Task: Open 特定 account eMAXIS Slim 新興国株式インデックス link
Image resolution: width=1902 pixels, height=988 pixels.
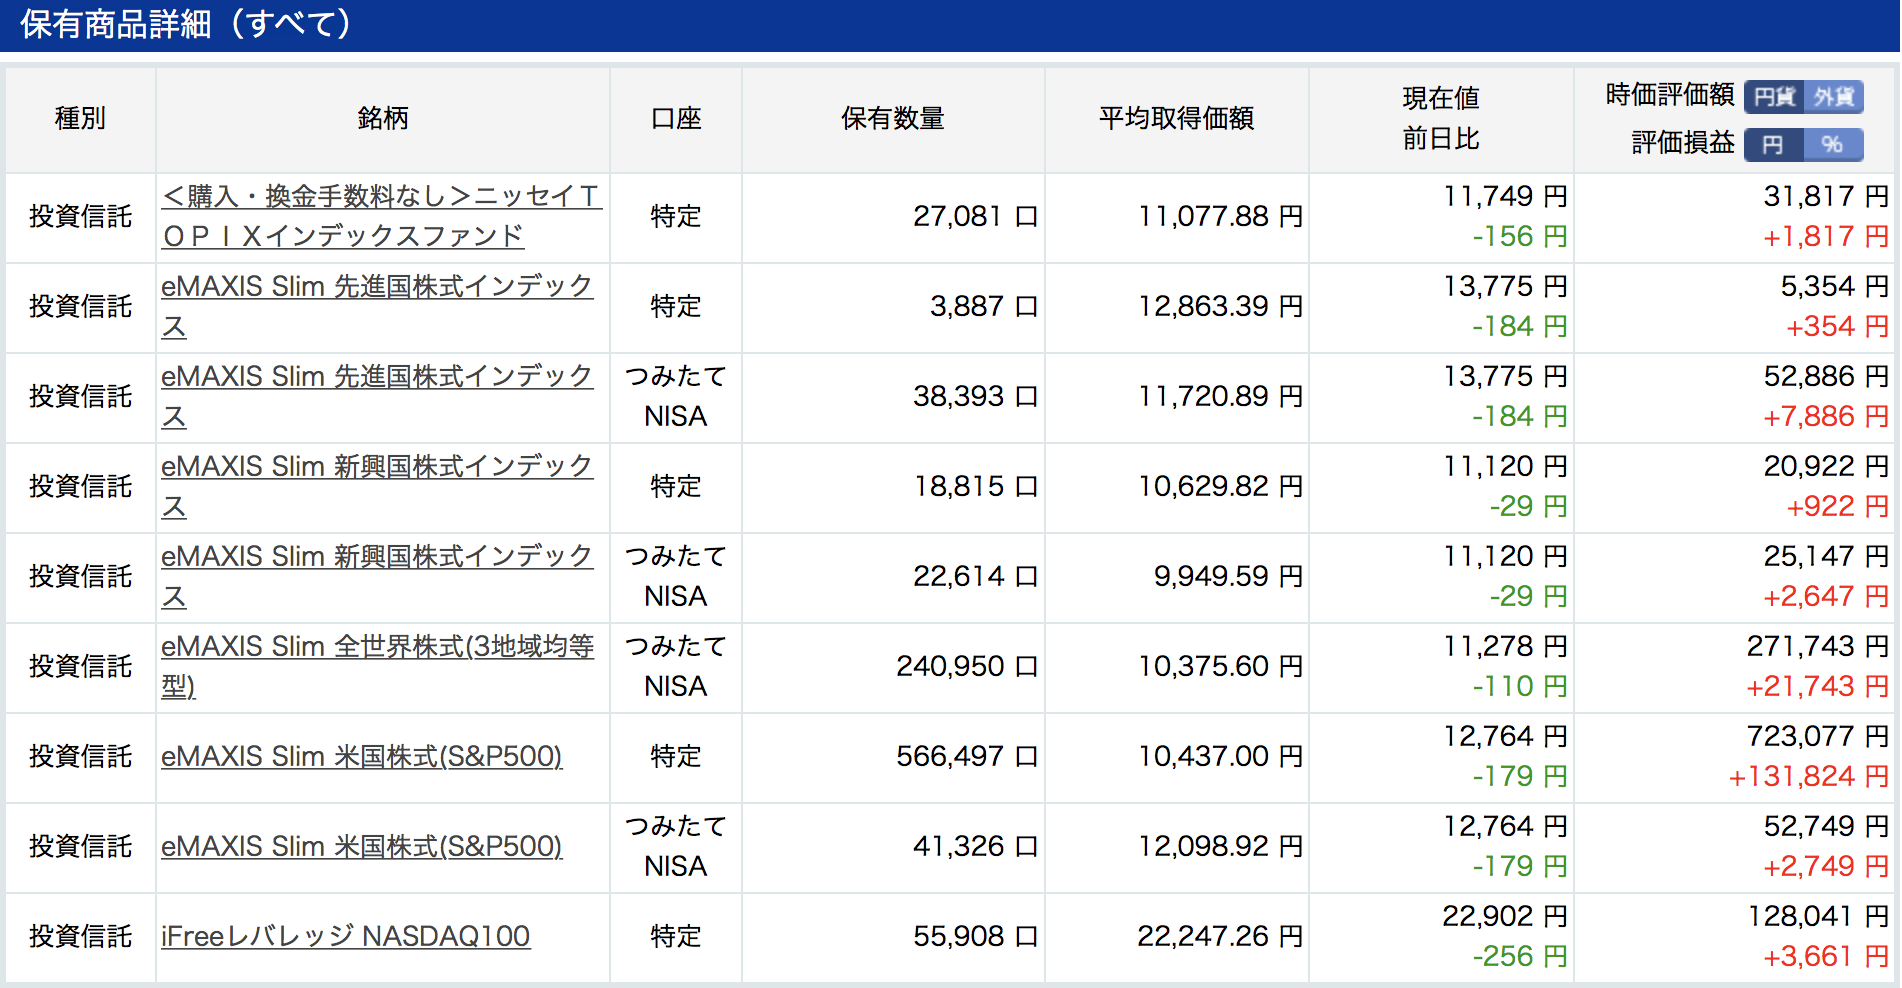Action: coord(377,486)
